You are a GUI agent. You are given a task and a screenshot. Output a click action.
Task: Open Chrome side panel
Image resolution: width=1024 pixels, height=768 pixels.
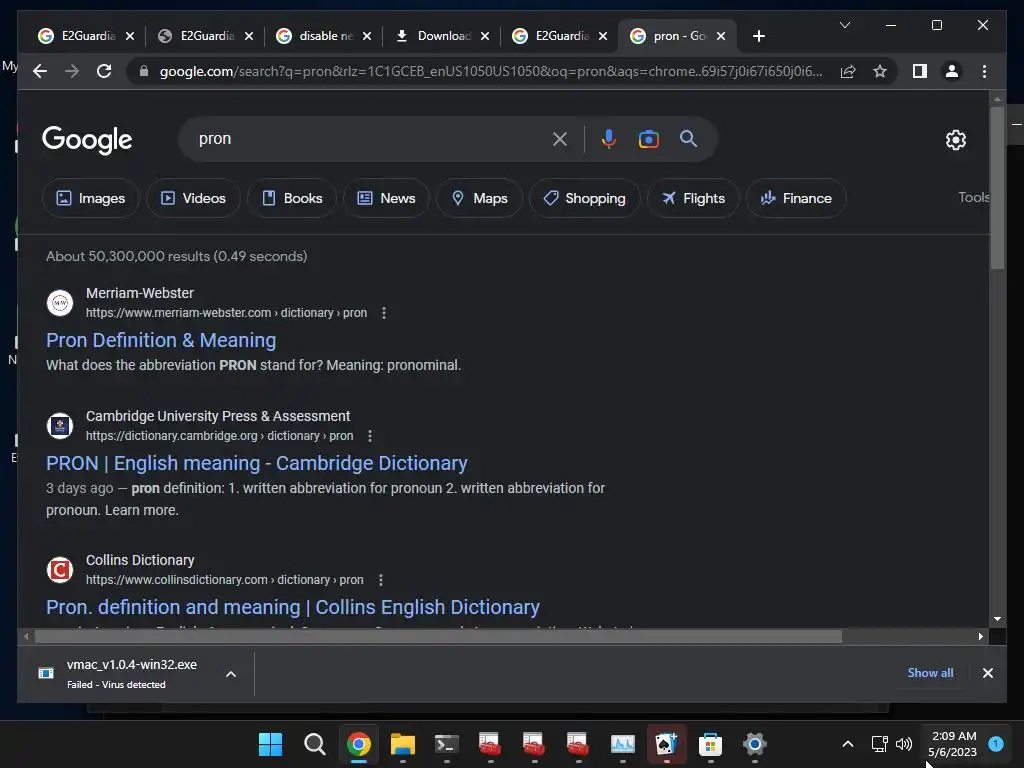(920, 71)
